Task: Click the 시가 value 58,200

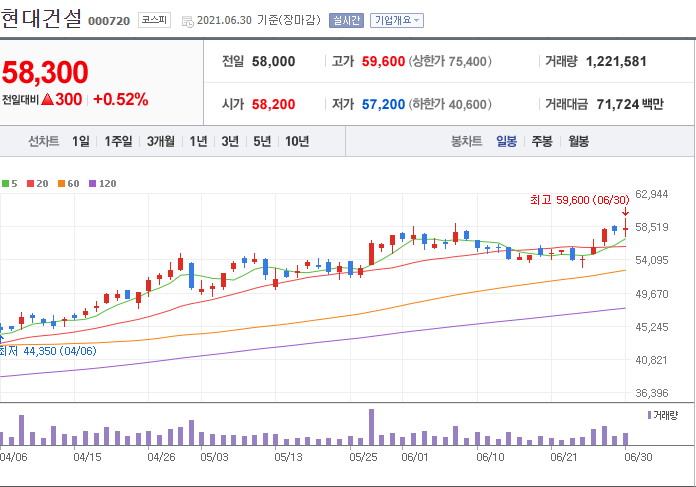Action: pyautogui.click(x=273, y=104)
